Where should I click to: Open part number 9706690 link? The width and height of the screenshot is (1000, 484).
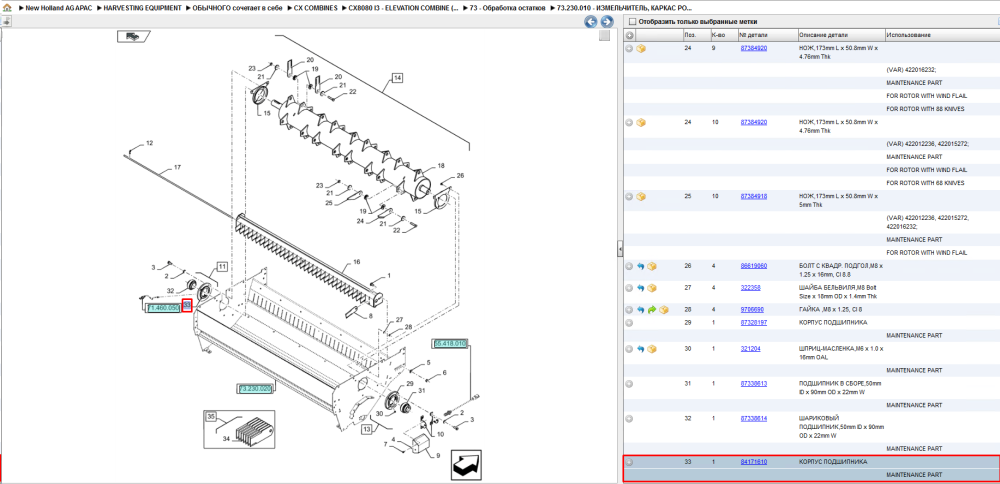point(751,310)
